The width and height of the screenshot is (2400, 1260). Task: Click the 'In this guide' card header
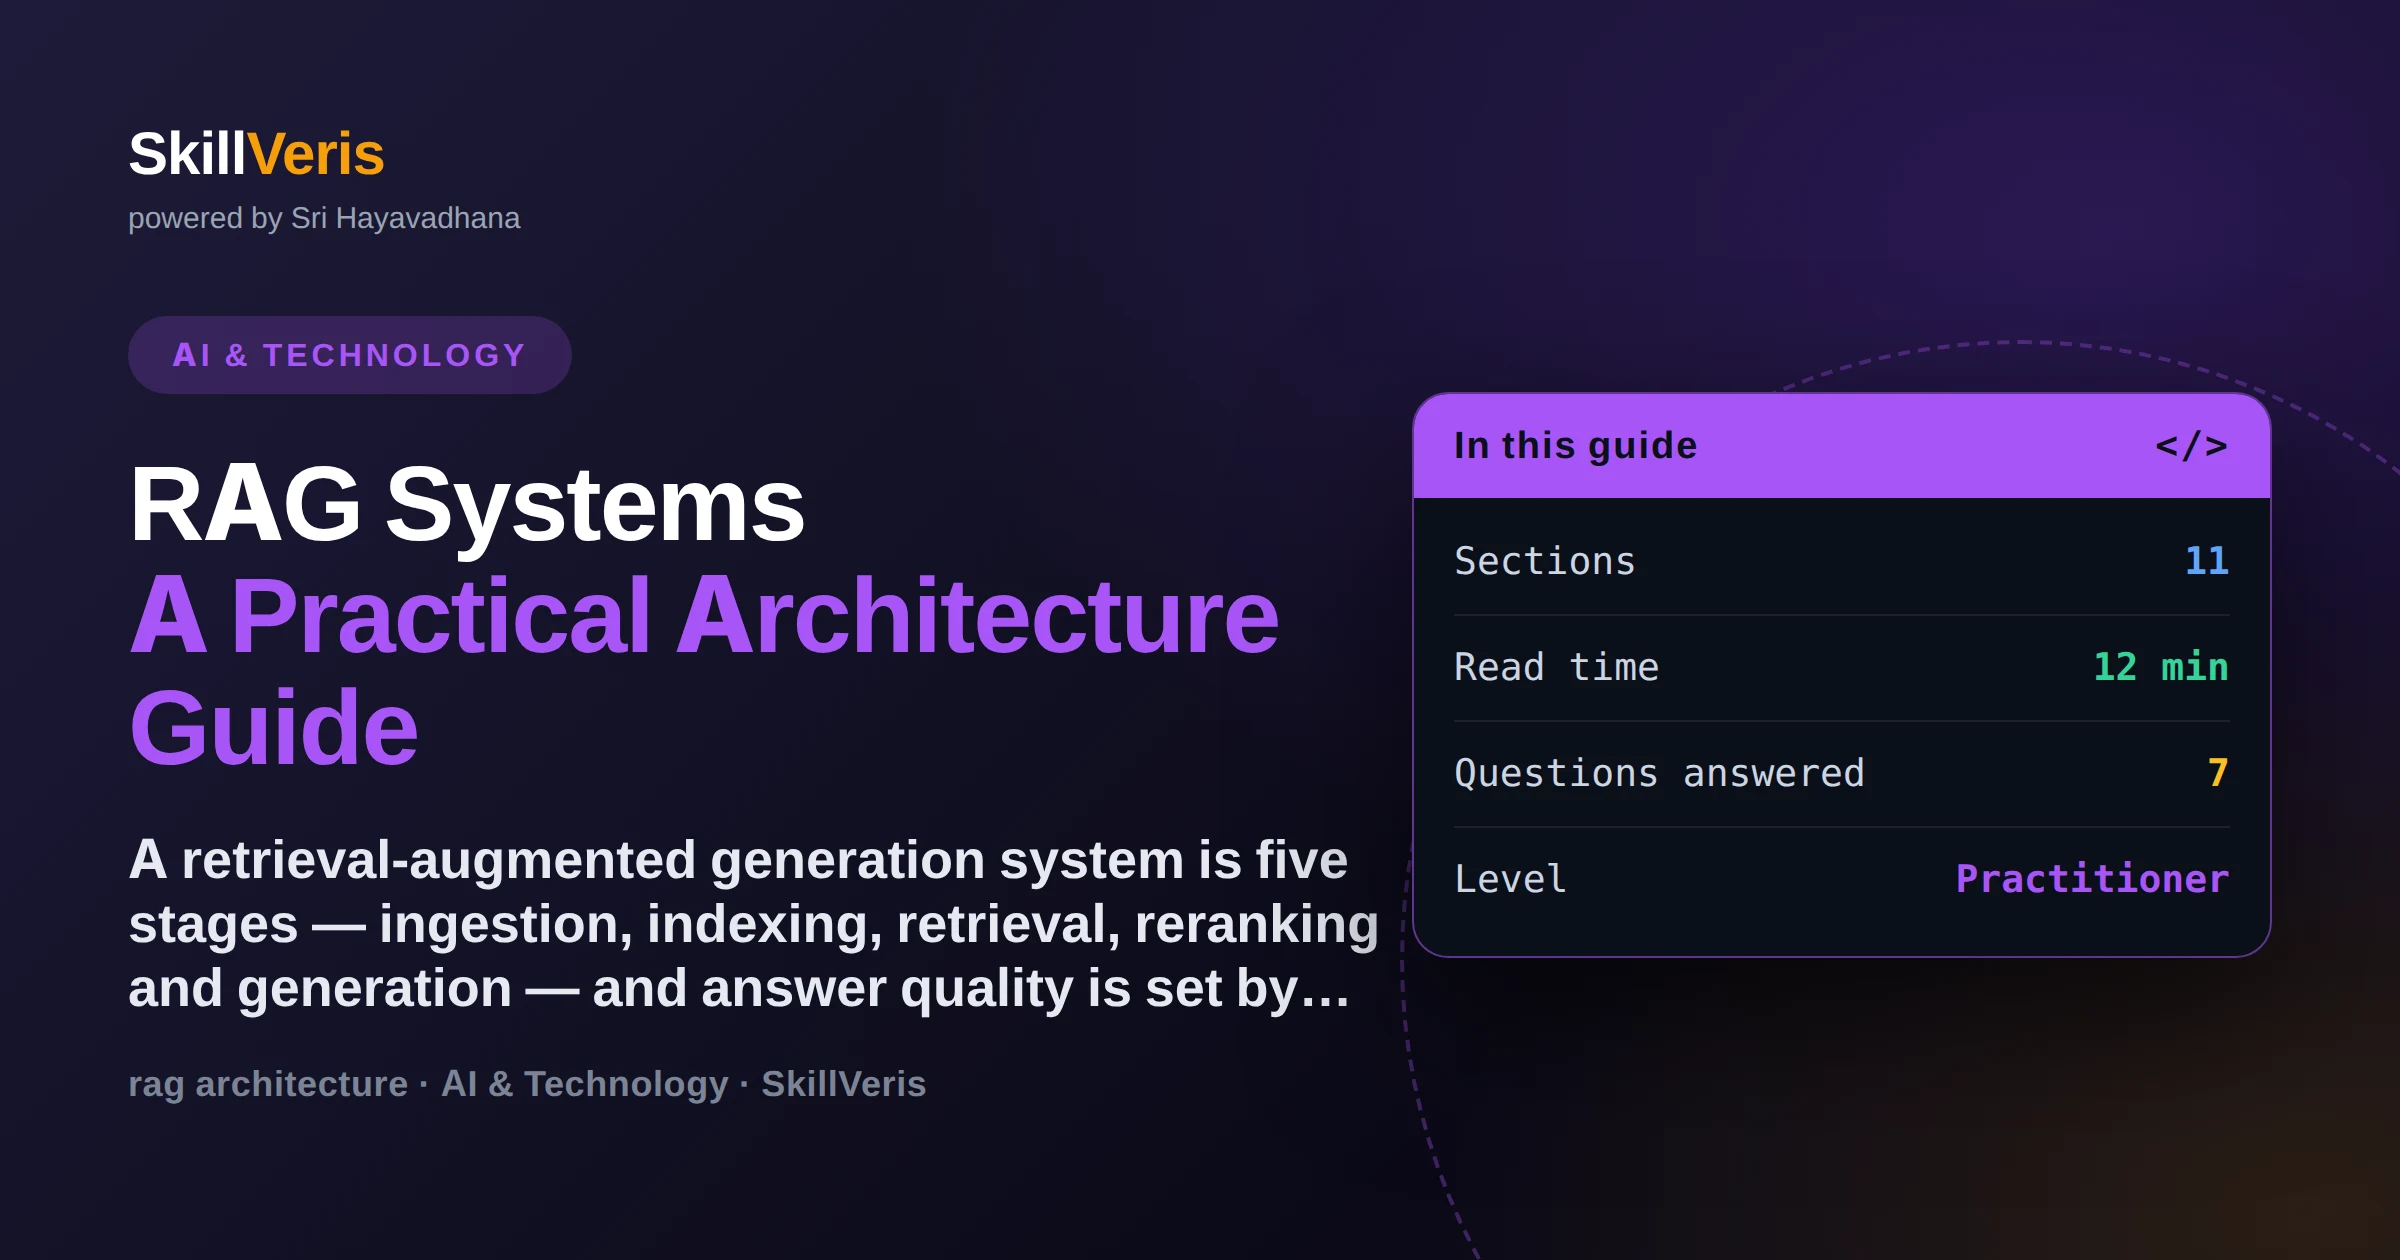coord(1841,446)
